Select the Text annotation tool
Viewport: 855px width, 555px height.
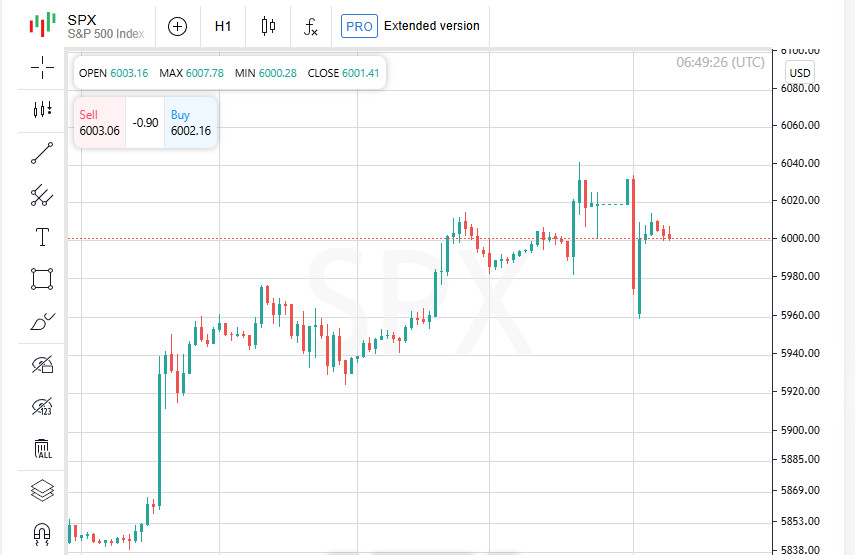tap(42, 237)
